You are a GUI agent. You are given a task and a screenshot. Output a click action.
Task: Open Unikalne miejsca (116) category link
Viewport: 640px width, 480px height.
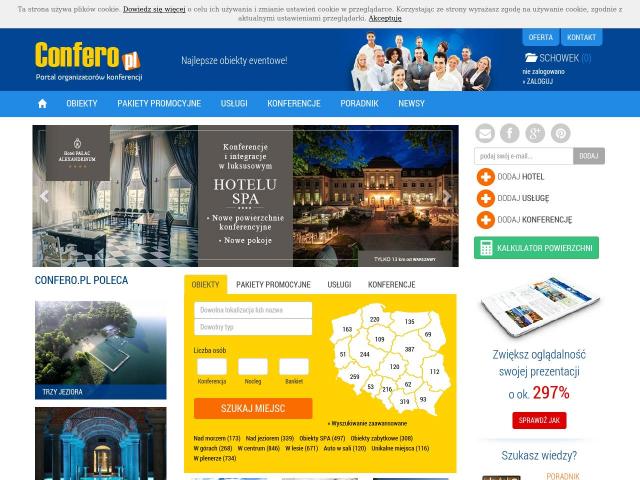click(400, 448)
